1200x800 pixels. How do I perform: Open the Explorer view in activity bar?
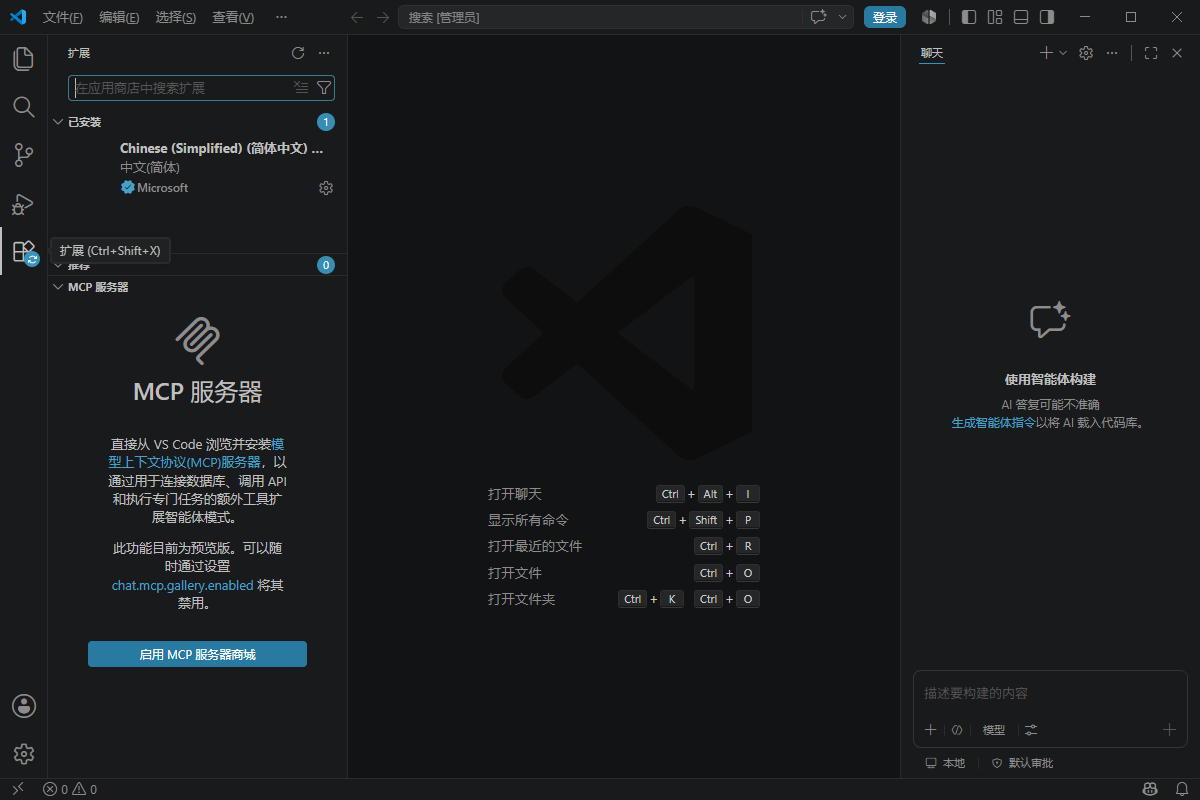[23, 58]
